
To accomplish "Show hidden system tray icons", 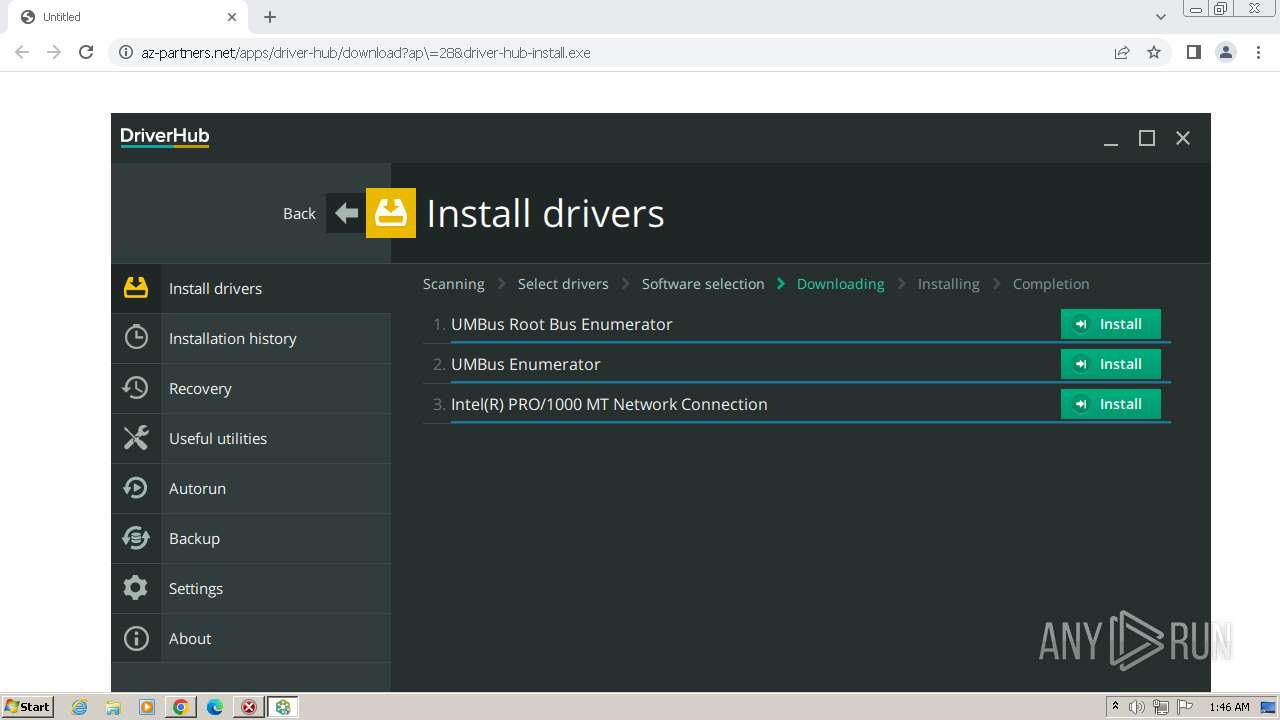I will click(x=1115, y=707).
